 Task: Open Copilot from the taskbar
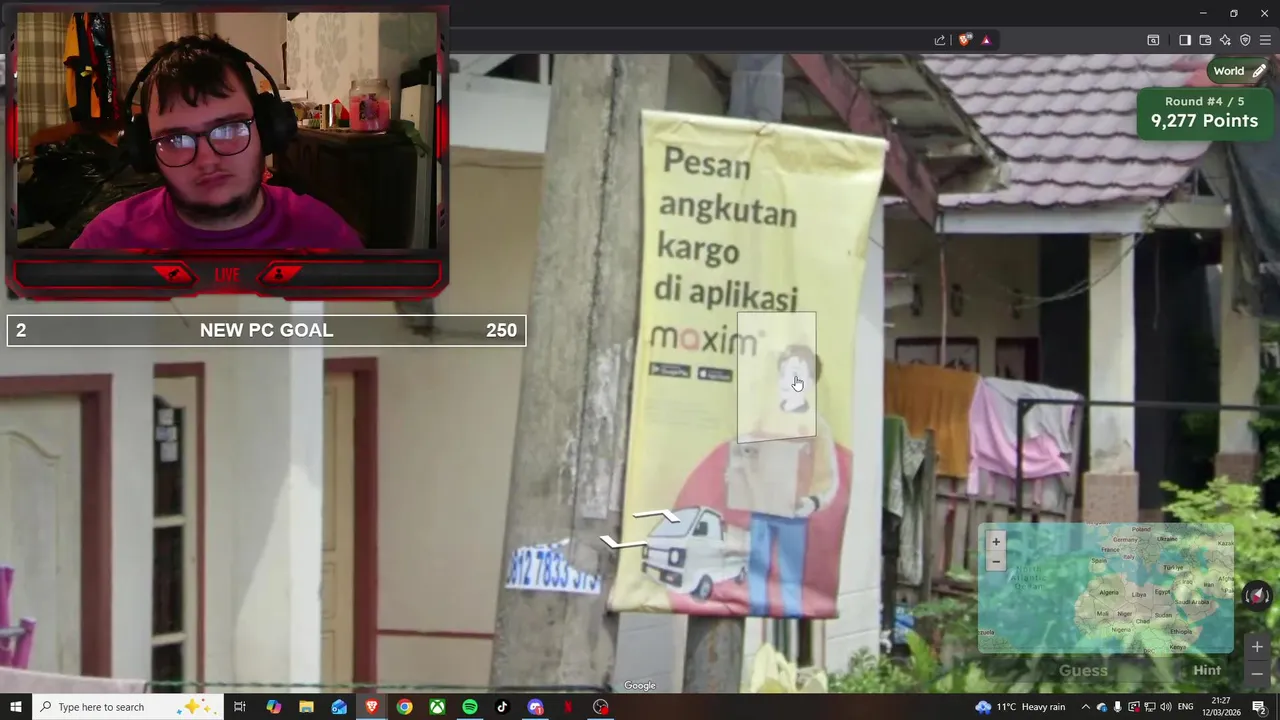(x=273, y=707)
